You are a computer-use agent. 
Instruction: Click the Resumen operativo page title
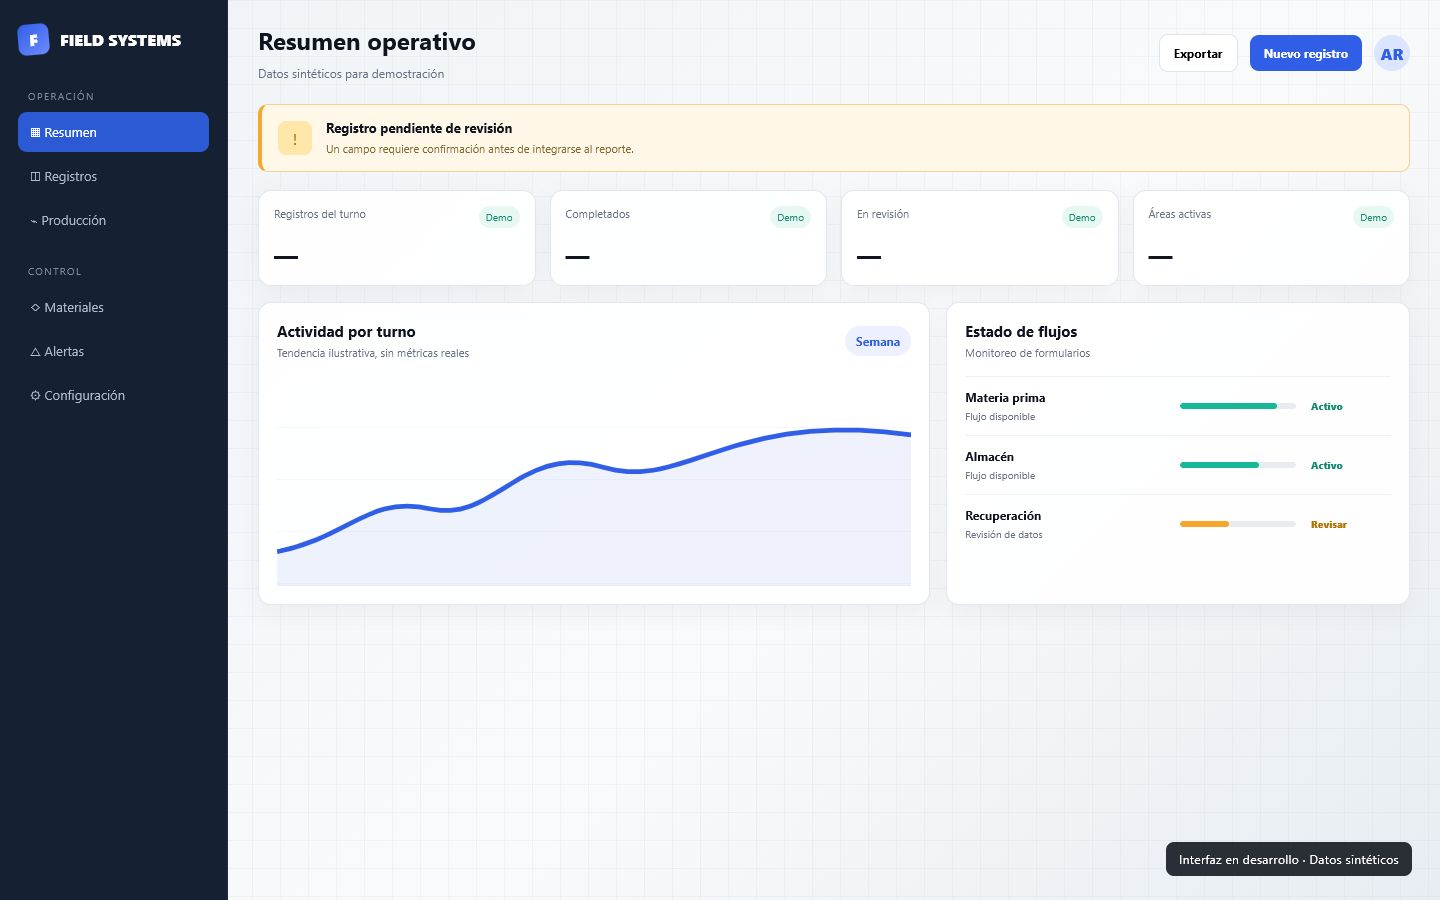[x=367, y=42]
